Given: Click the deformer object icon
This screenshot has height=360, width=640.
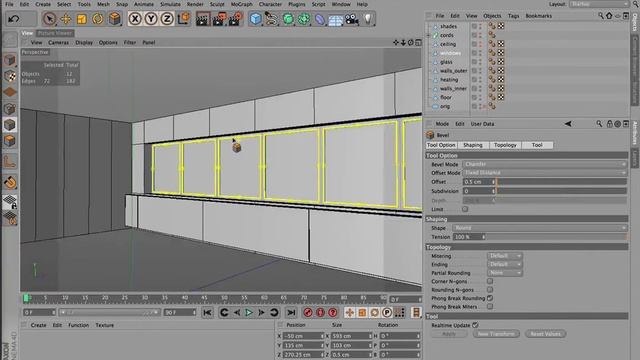Looking at the screenshot, I should pyautogui.click(x=320, y=19).
